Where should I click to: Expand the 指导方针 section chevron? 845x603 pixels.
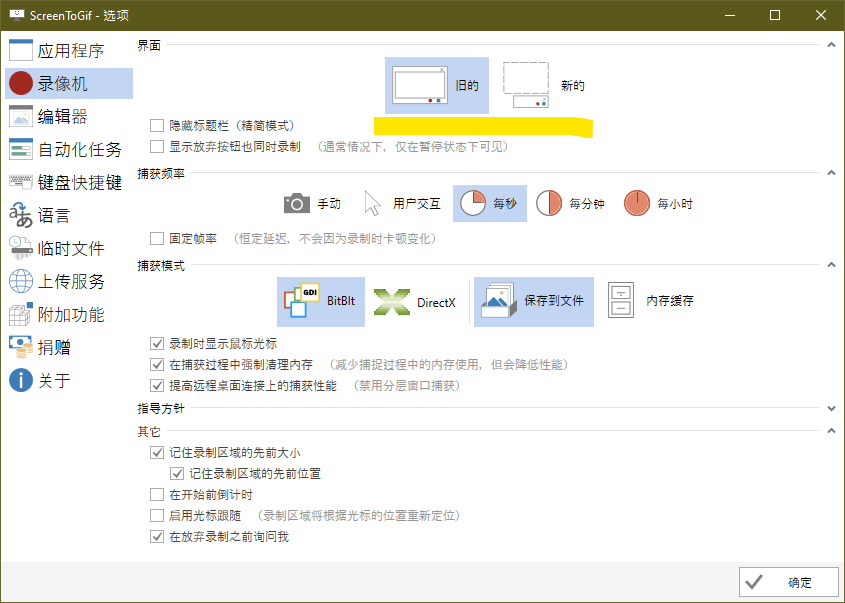[x=832, y=408]
